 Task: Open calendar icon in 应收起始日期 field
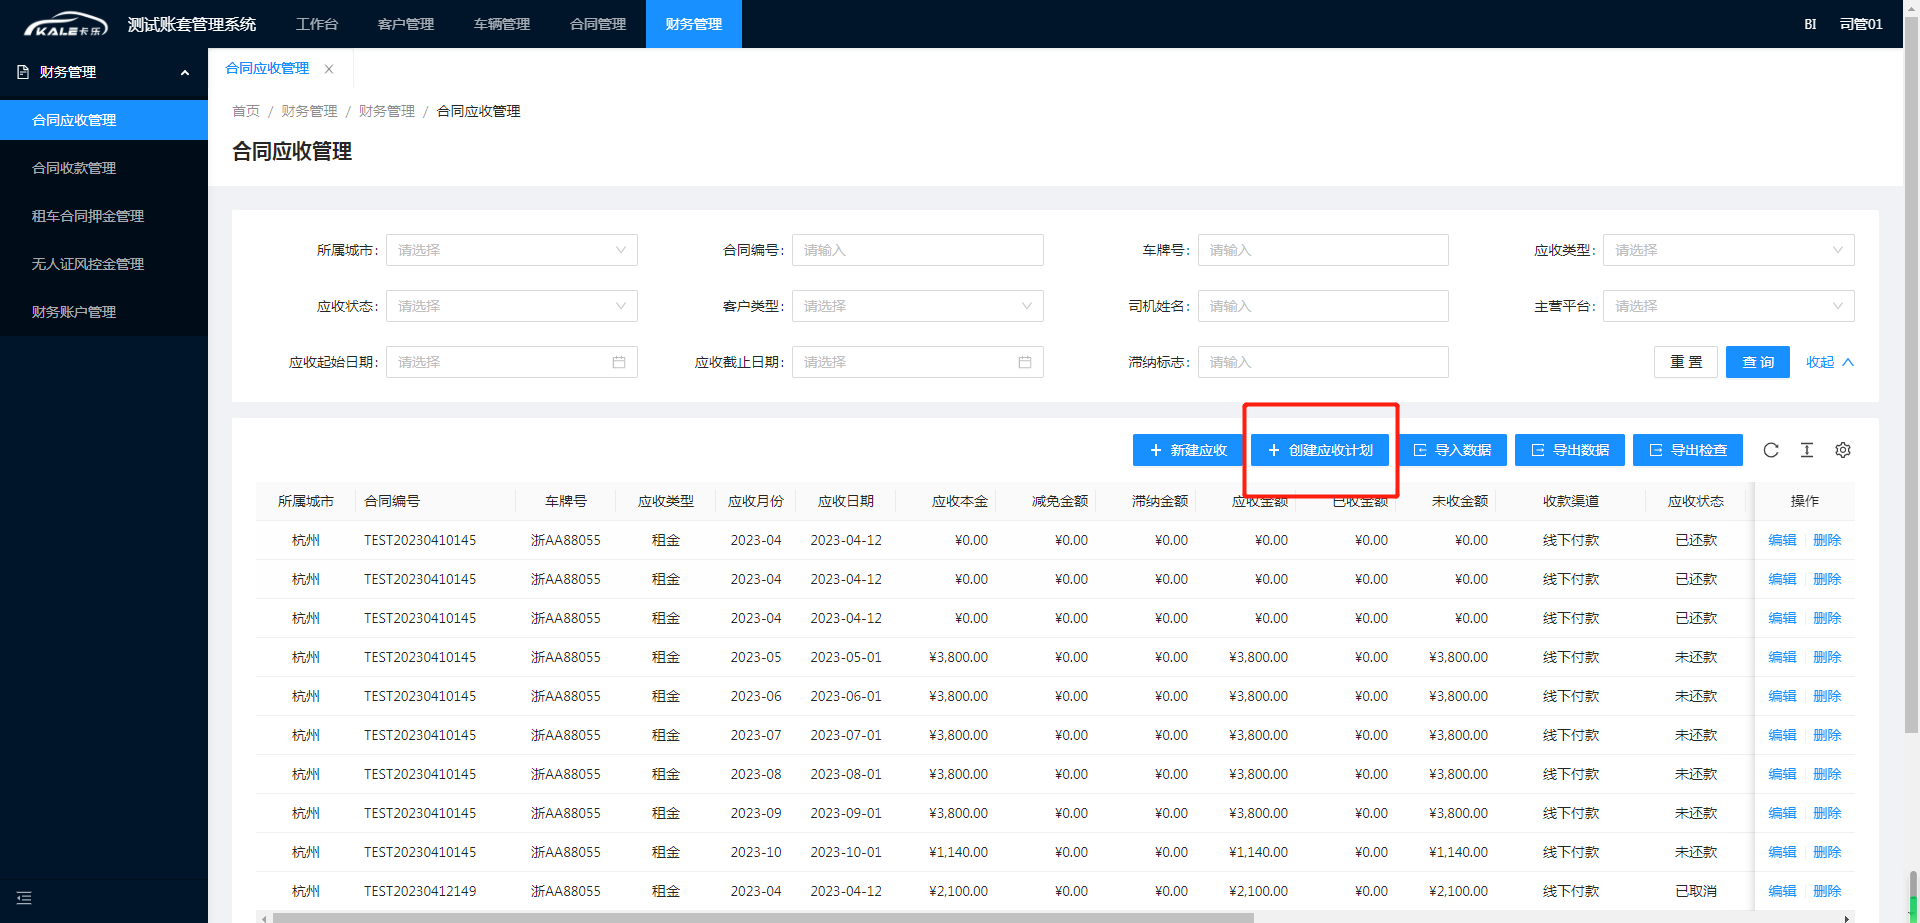point(619,362)
